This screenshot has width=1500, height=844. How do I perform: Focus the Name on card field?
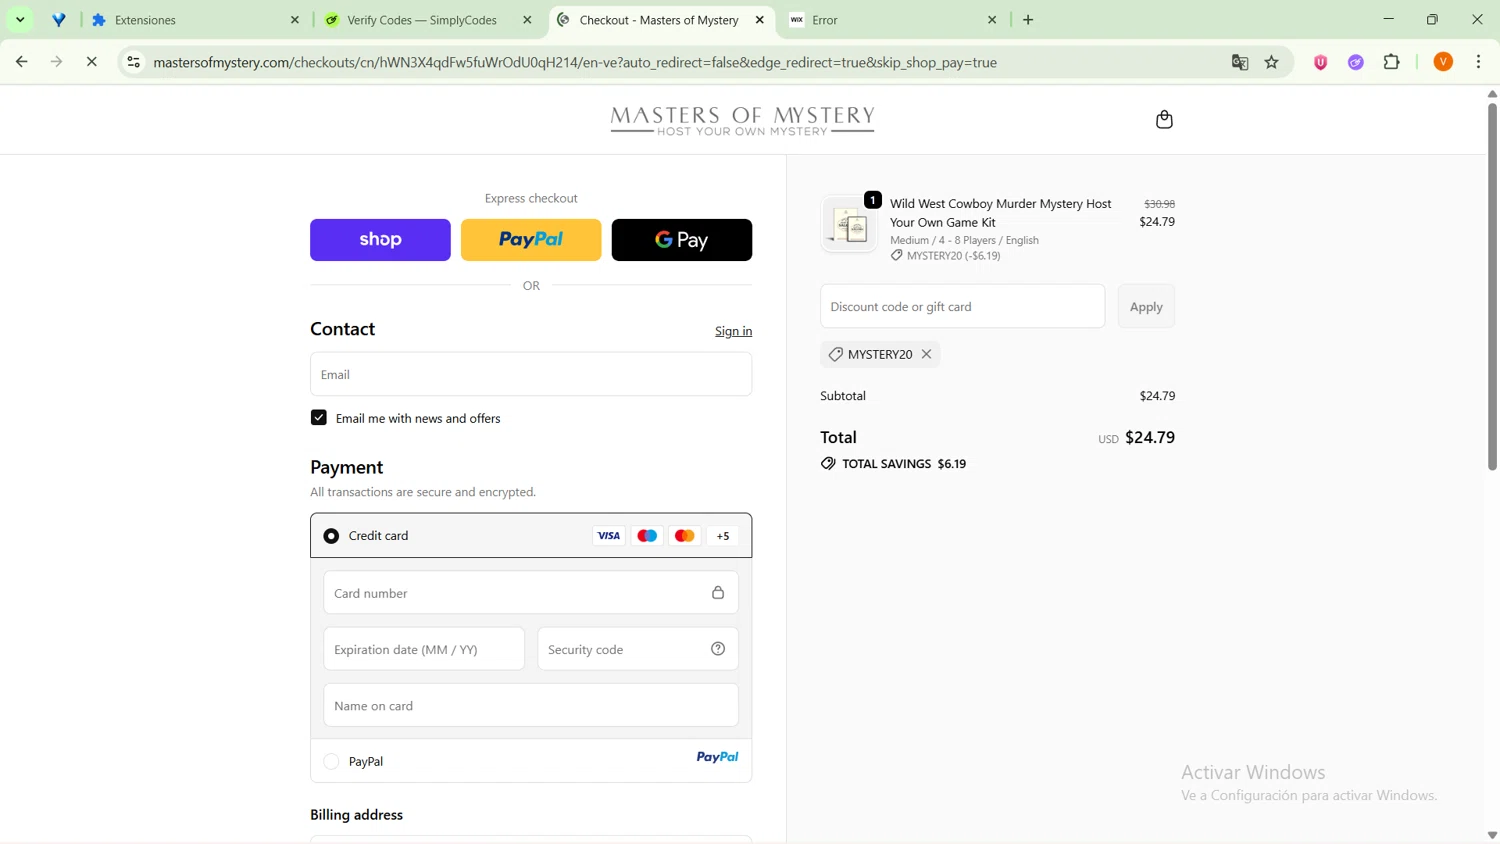point(531,706)
